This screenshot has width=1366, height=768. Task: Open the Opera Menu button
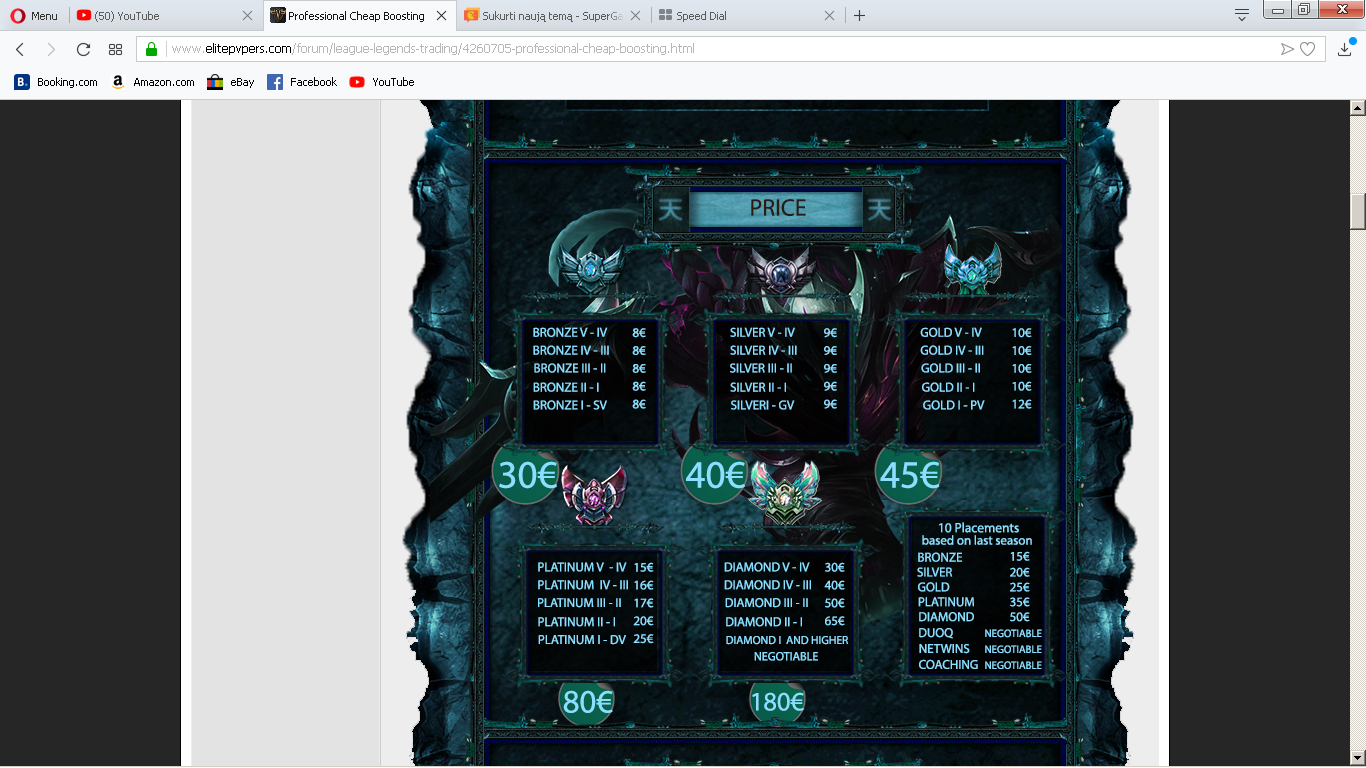(34, 16)
